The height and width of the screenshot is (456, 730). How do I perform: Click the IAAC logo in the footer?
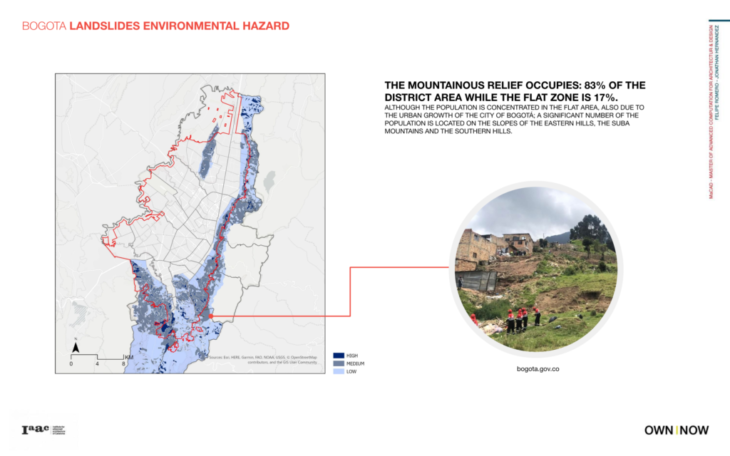point(43,430)
